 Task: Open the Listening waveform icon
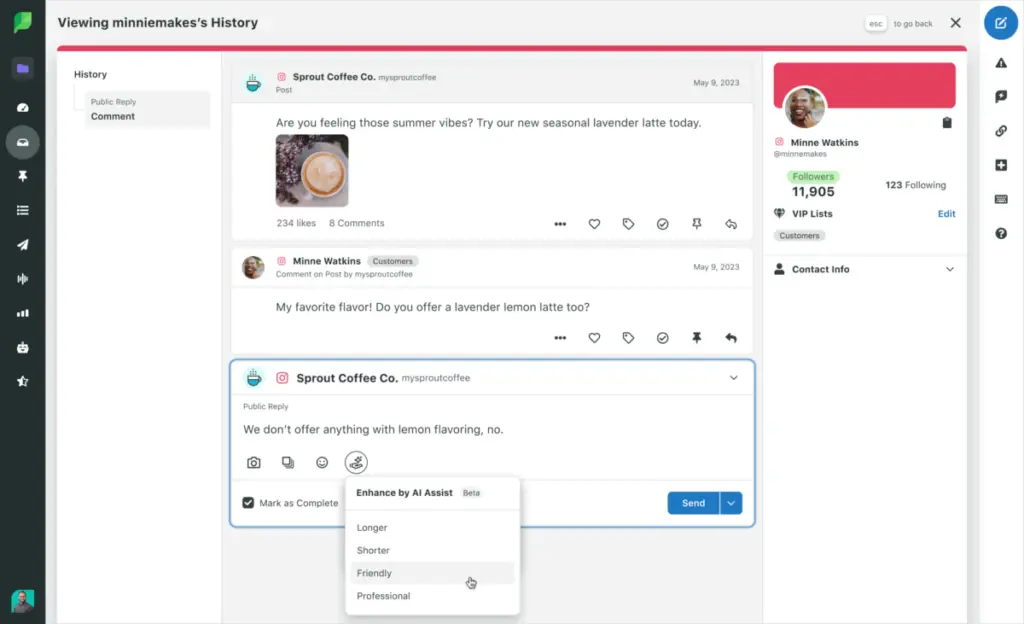[x=22, y=278]
